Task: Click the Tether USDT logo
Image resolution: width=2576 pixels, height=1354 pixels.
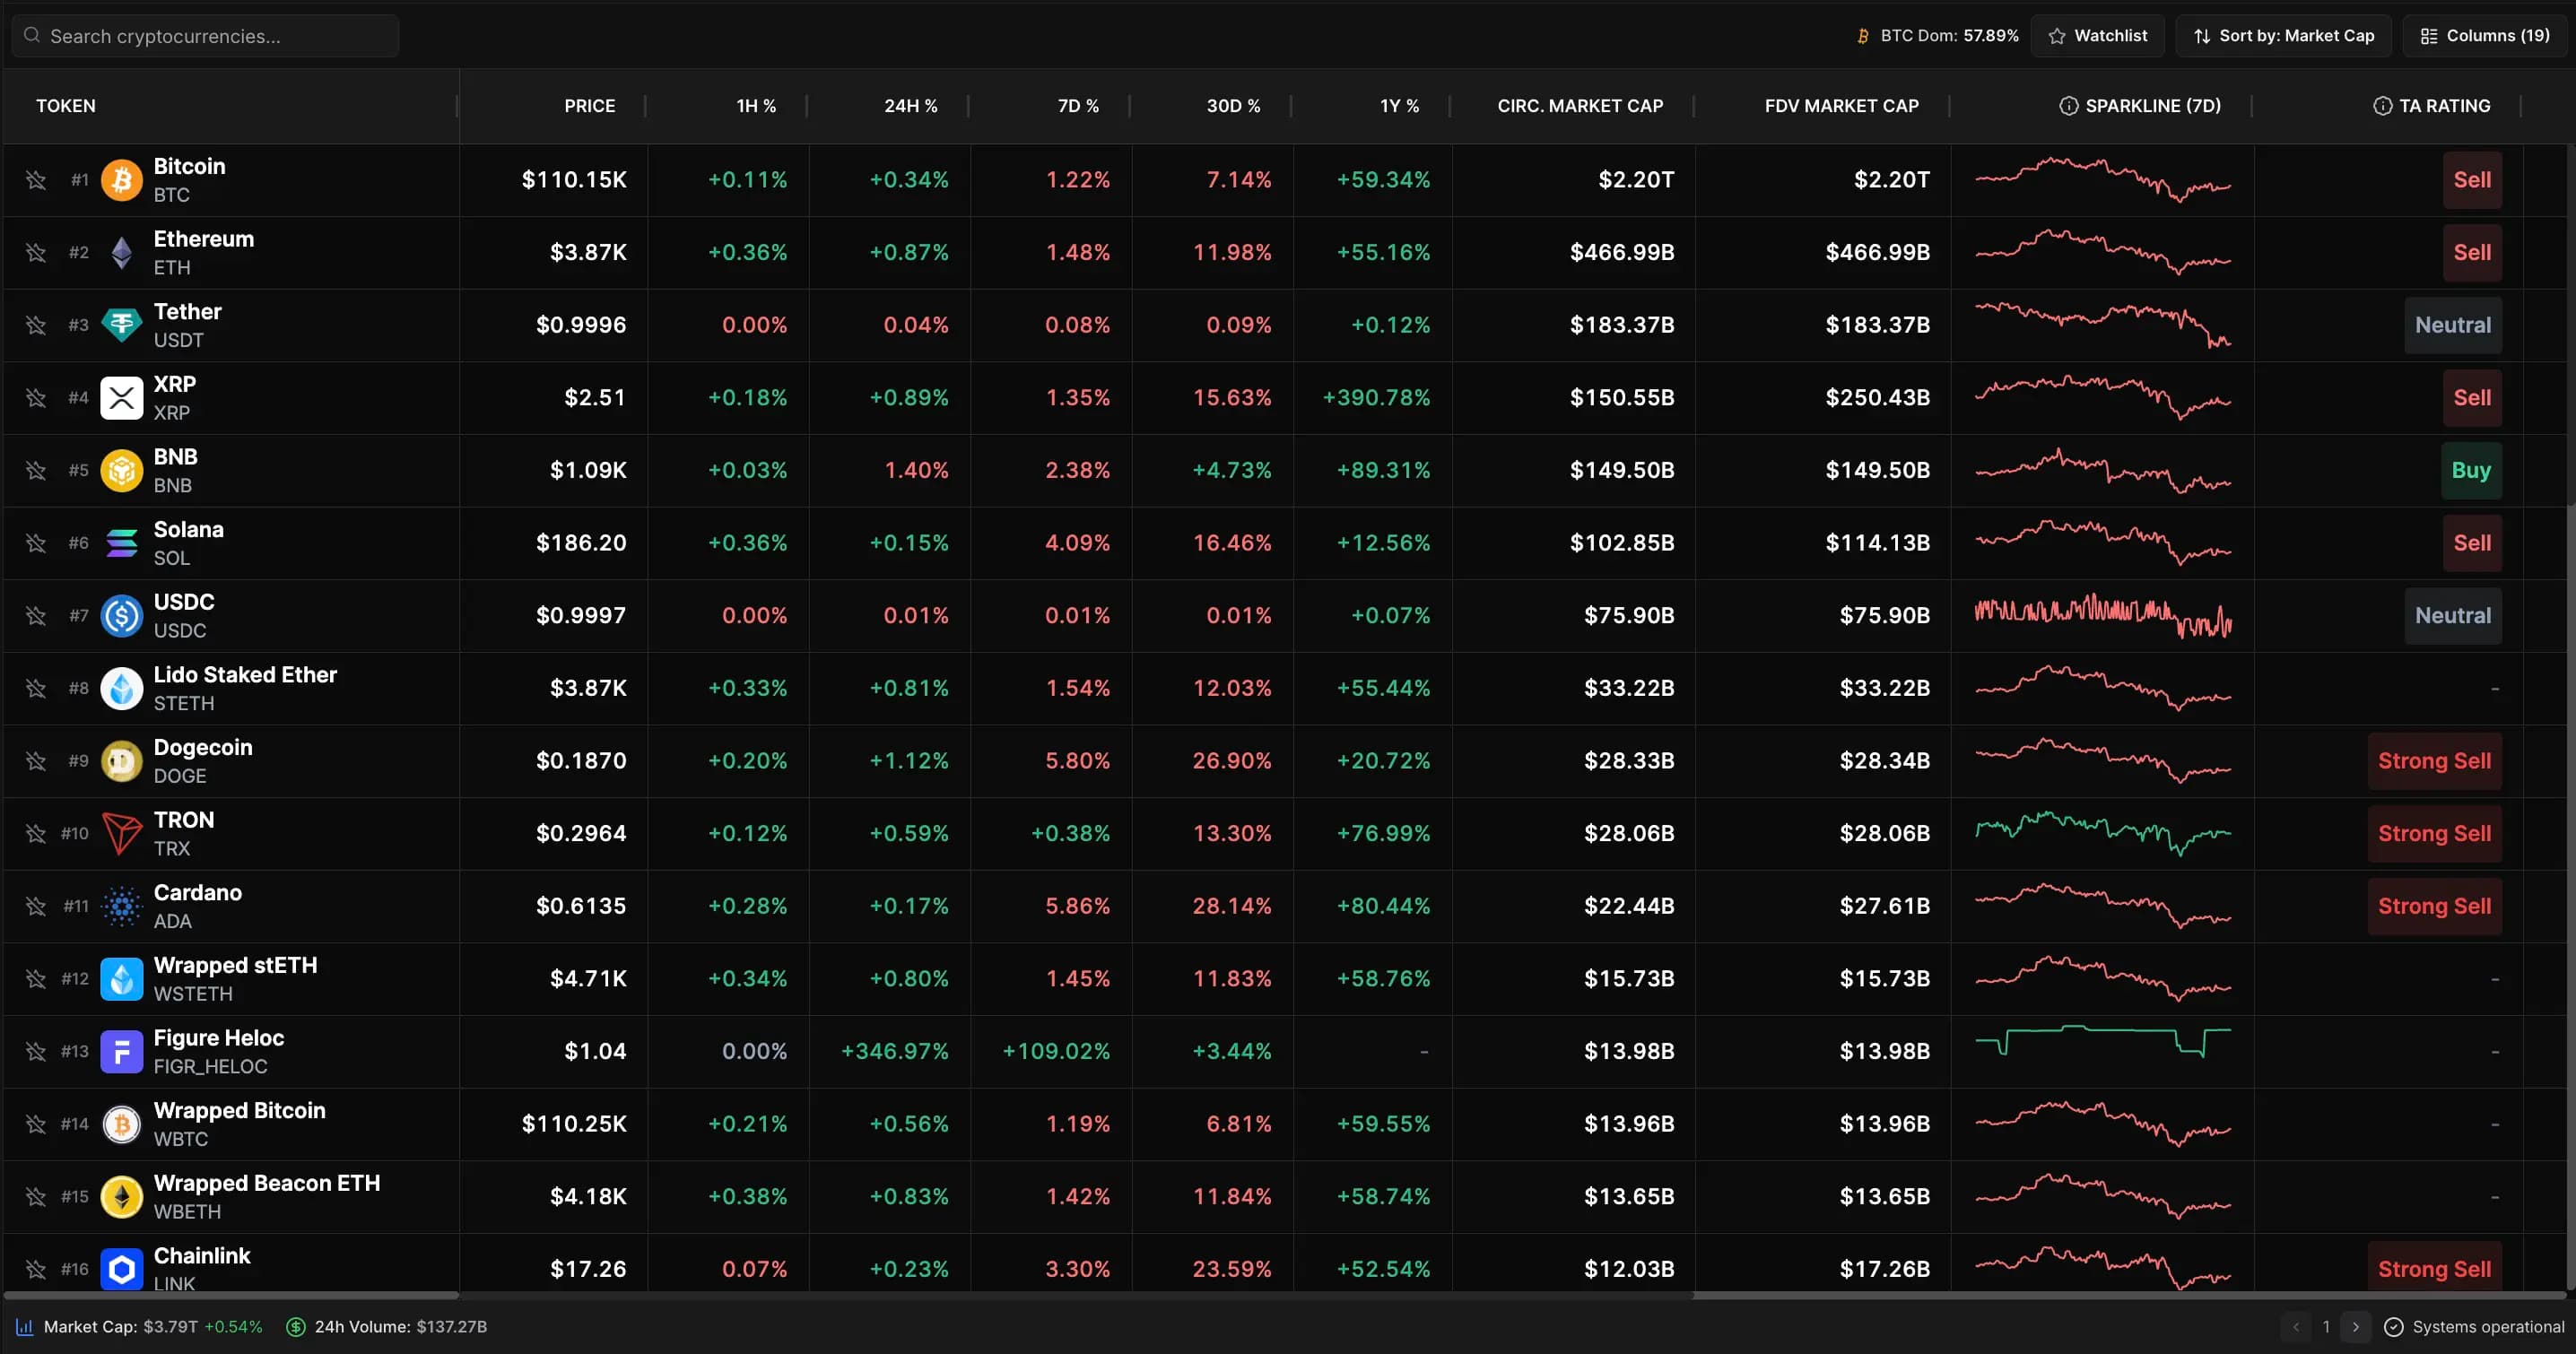Action: point(121,324)
